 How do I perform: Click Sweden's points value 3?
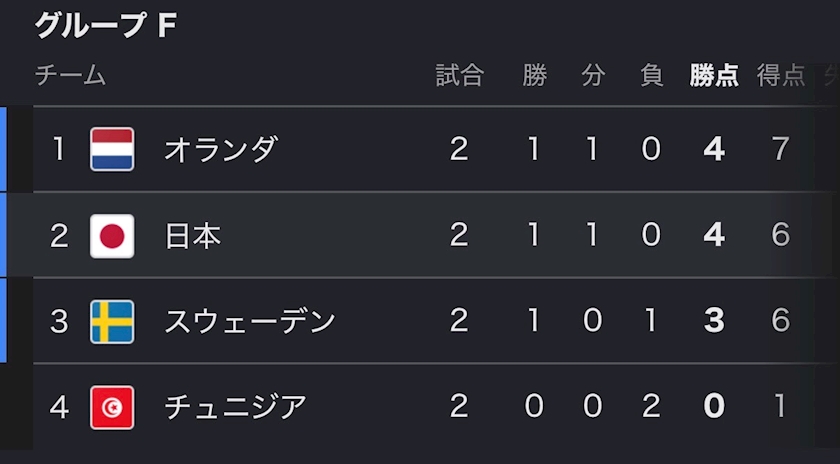(x=714, y=321)
